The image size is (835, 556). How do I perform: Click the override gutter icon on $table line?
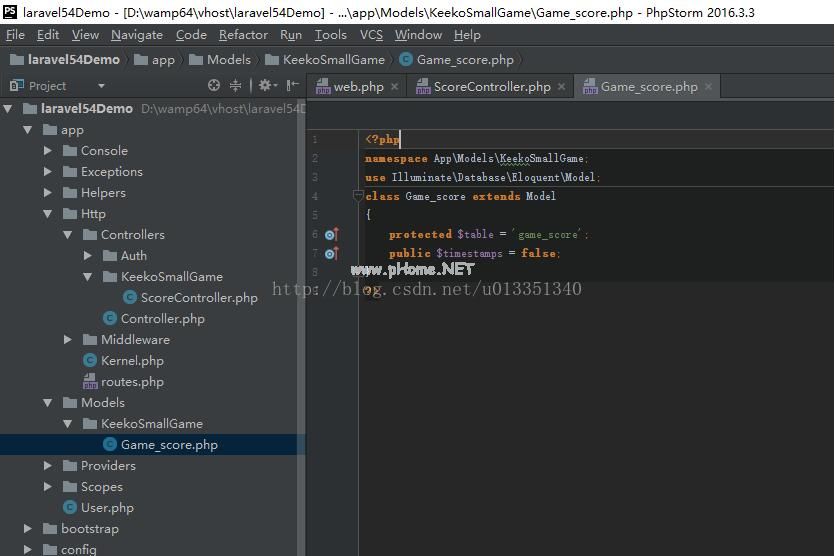pyautogui.click(x=331, y=234)
